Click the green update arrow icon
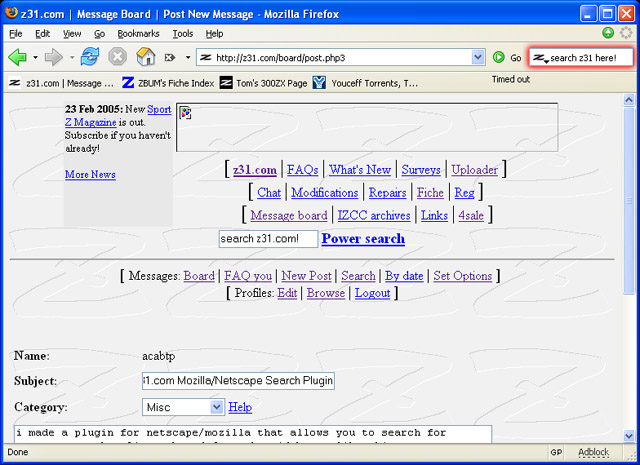The width and height of the screenshot is (640, 465). pos(608,33)
